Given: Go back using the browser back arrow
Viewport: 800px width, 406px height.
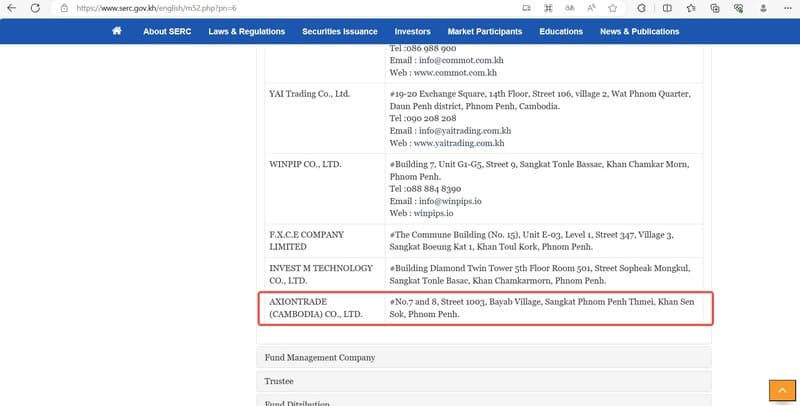Looking at the screenshot, I should click(11, 8).
